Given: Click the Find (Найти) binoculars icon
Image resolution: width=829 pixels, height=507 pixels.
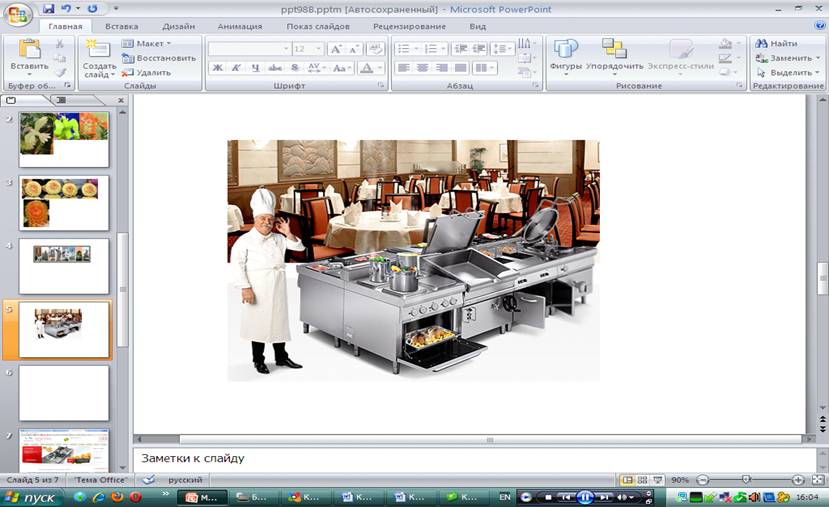Looking at the screenshot, I should tap(762, 44).
